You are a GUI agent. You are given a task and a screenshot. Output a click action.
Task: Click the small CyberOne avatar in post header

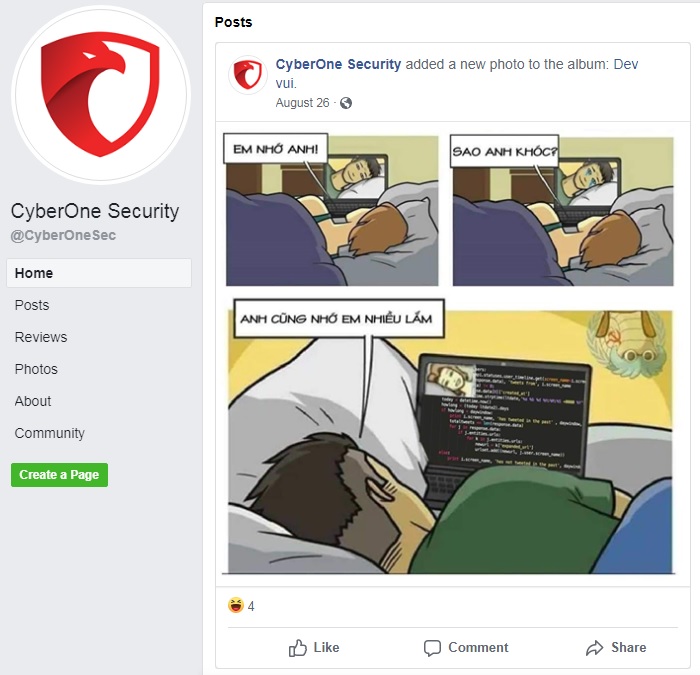248,75
